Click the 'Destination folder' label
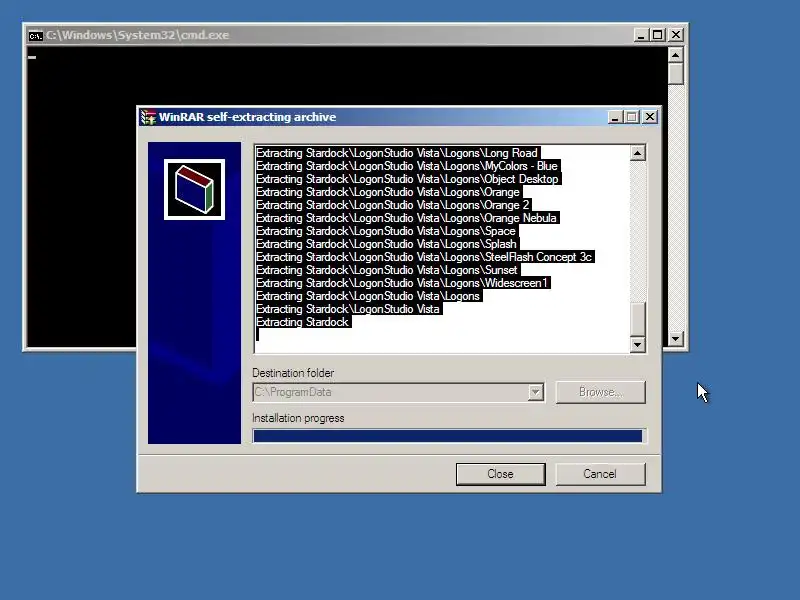Screen dimensions: 800x600 pyautogui.click(x=293, y=373)
